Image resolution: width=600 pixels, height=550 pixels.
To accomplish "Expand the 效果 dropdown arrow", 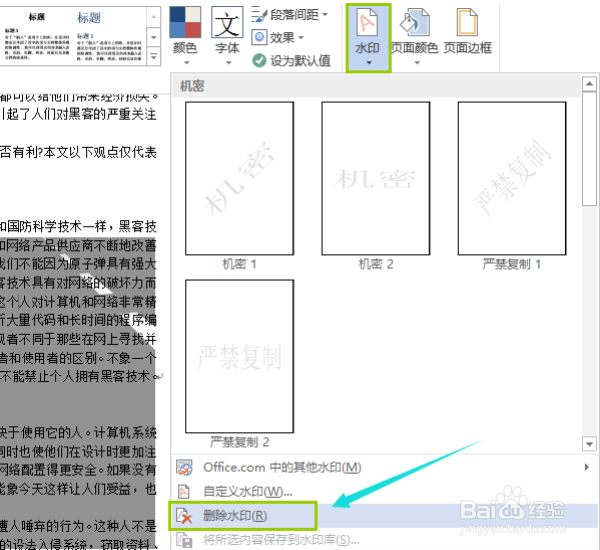I will click(x=301, y=38).
